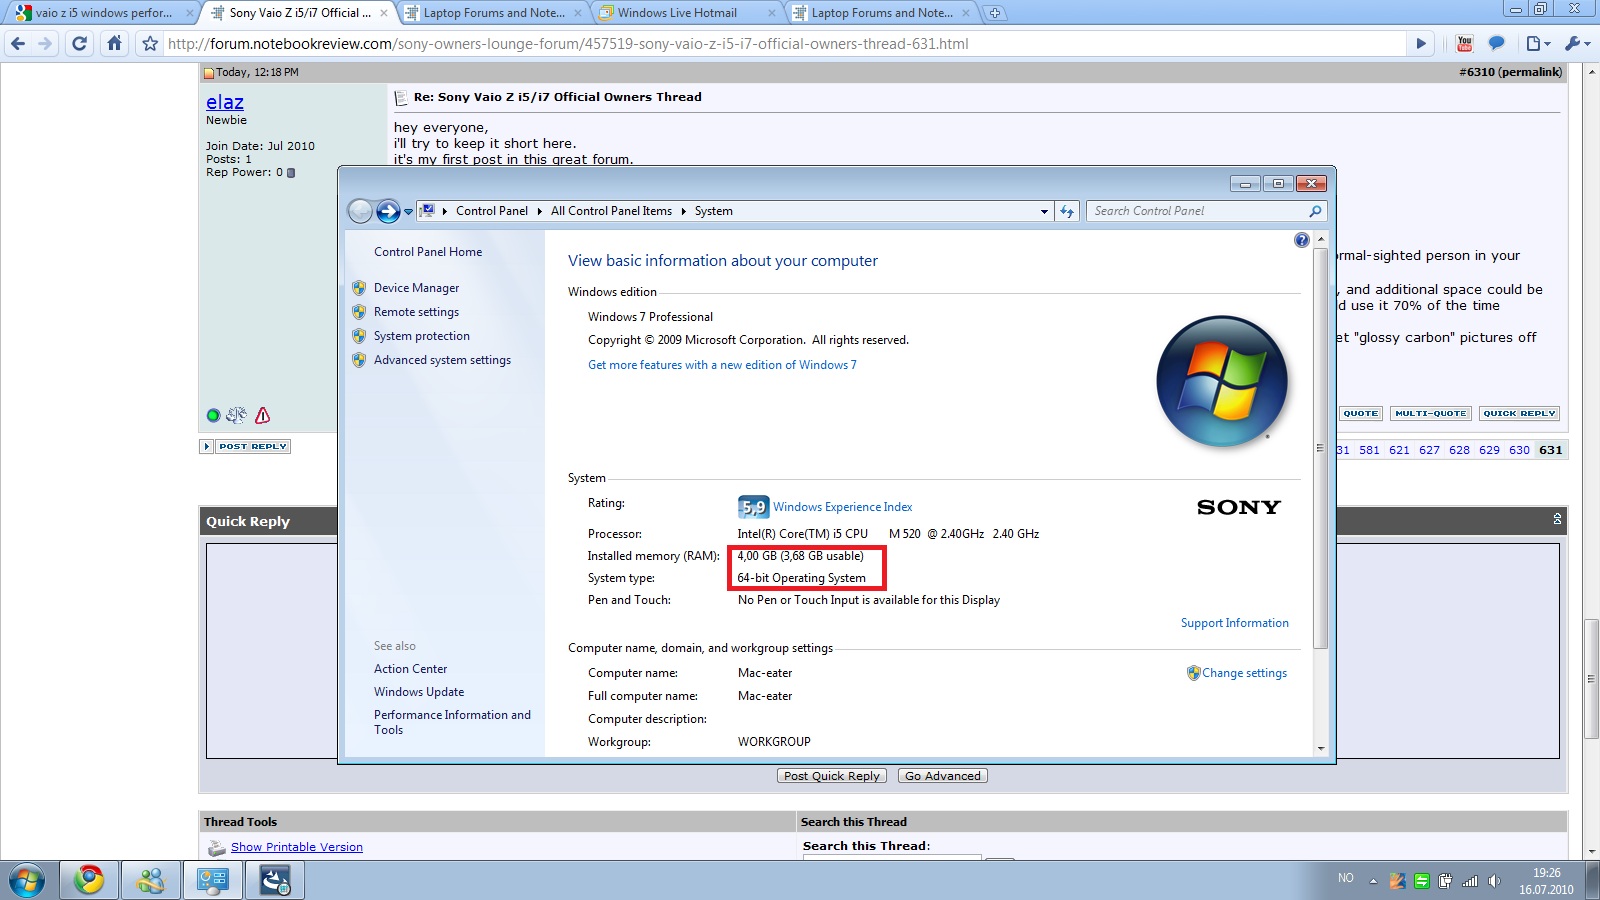Screen dimensions: 1600x900
Task: Open a new Chrome tab
Action: 995,13
